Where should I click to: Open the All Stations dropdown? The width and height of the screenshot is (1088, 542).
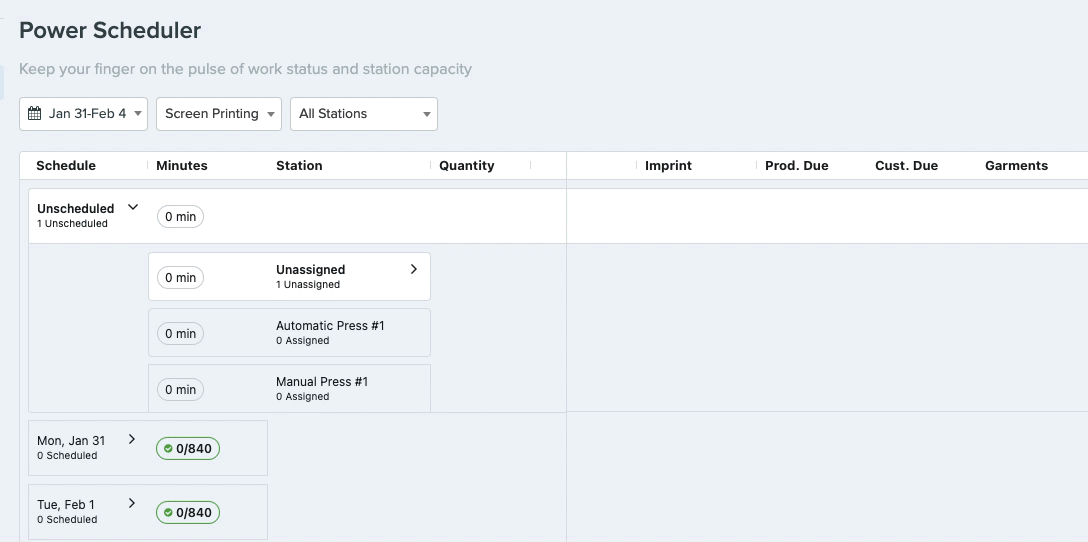click(364, 114)
